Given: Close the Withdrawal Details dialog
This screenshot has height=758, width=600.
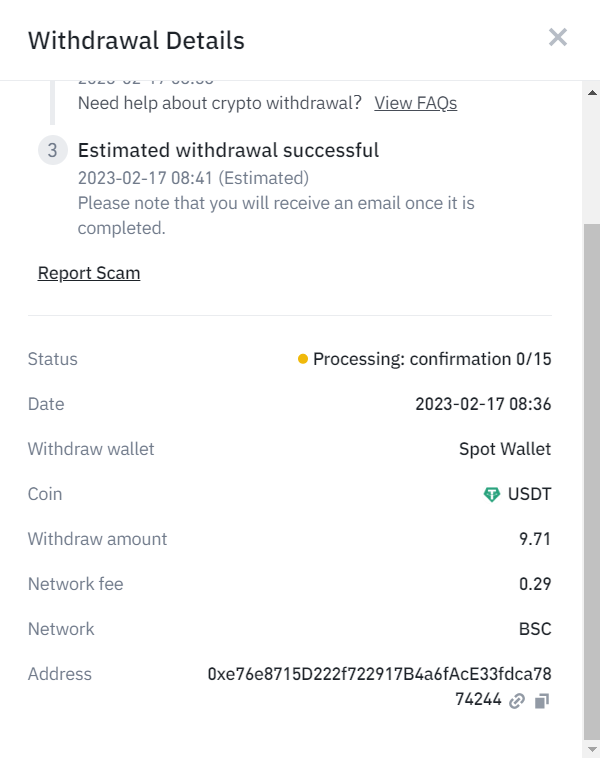Looking at the screenshot, I should [x=557, y=37].
